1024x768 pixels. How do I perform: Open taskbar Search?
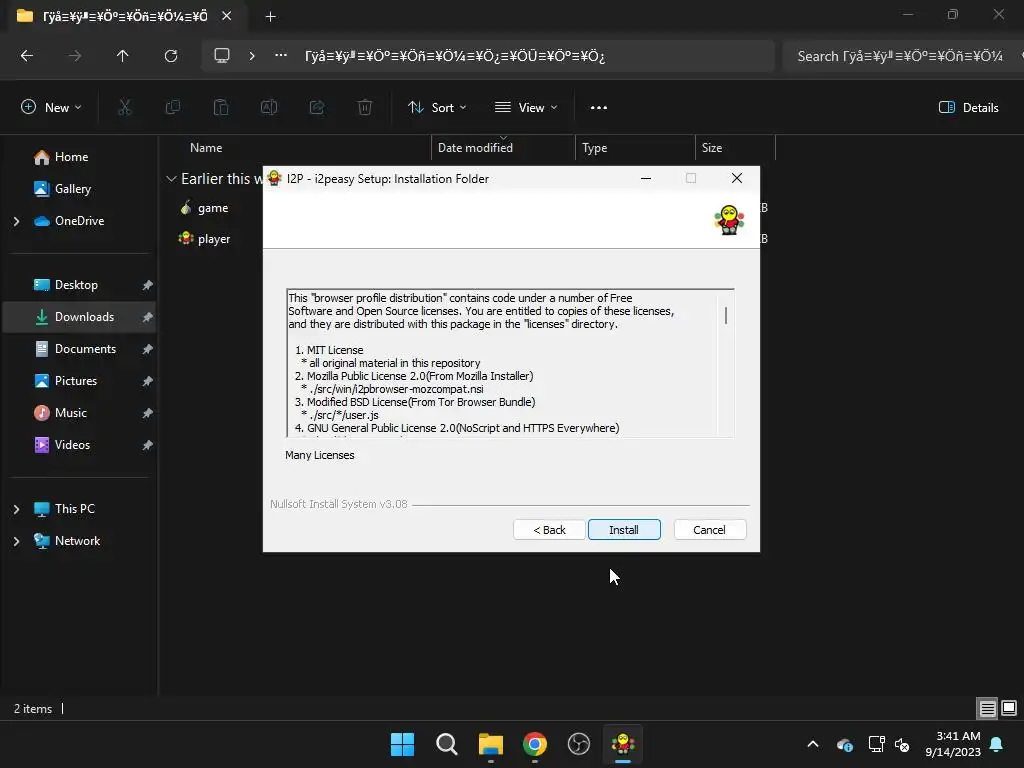point(447,744)
